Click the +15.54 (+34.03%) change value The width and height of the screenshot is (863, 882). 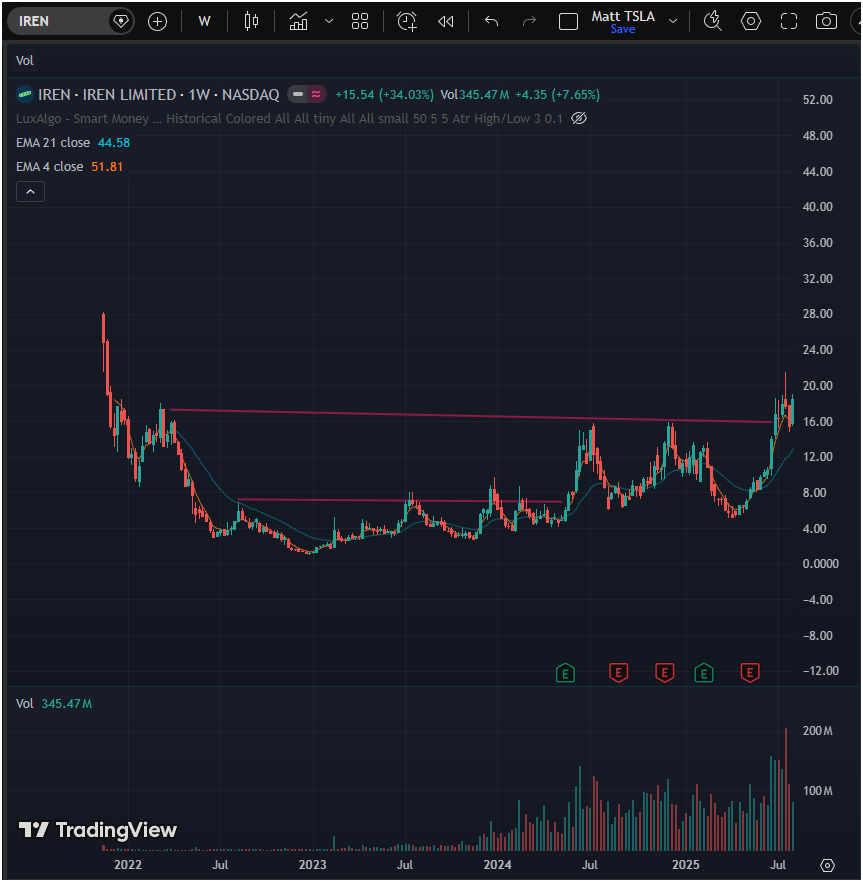click(384, 94)
